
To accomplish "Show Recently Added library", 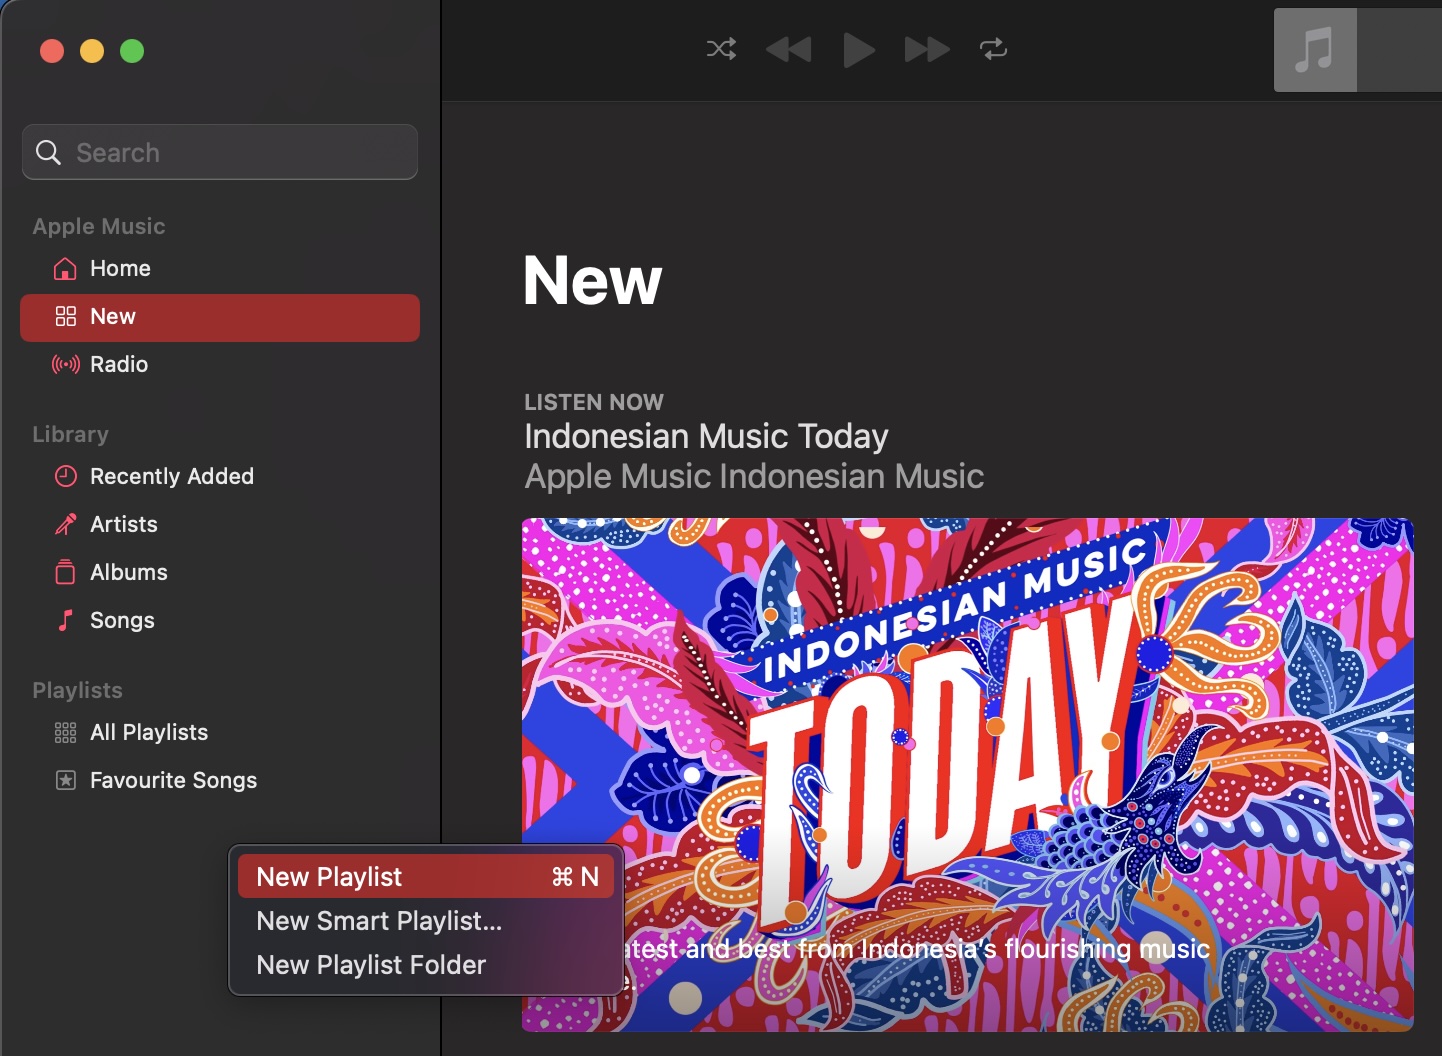I will coord(220,476).
